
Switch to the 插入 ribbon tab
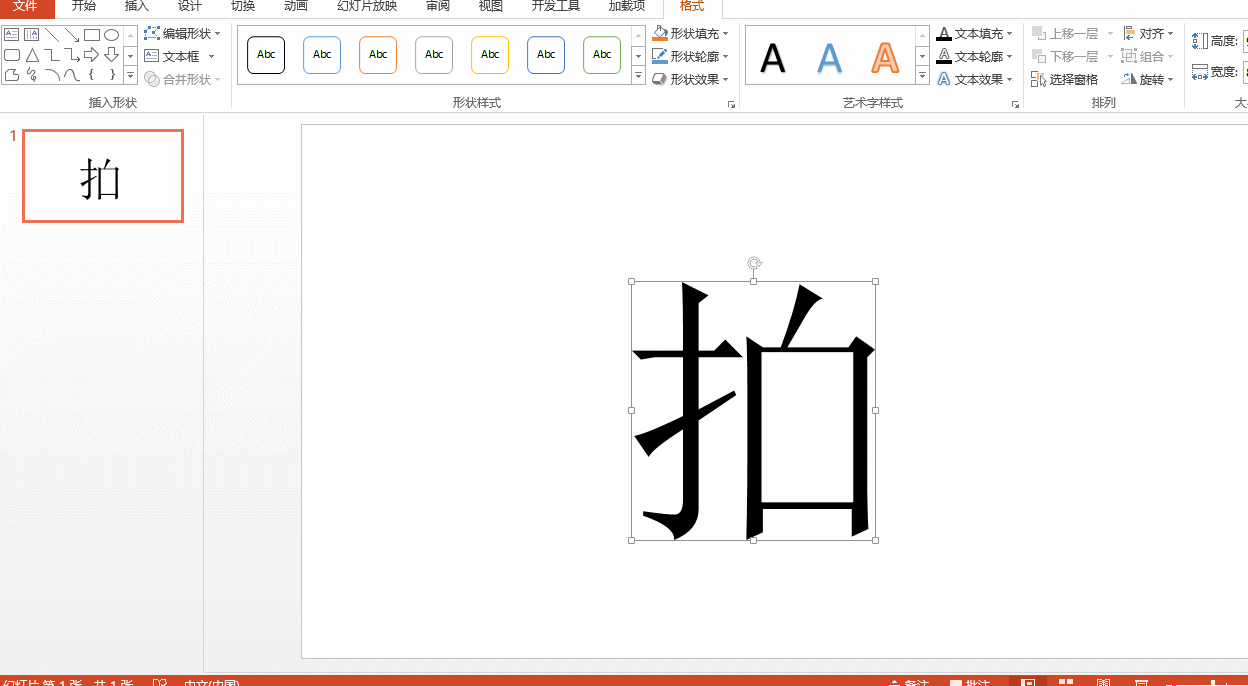[136, 6]
